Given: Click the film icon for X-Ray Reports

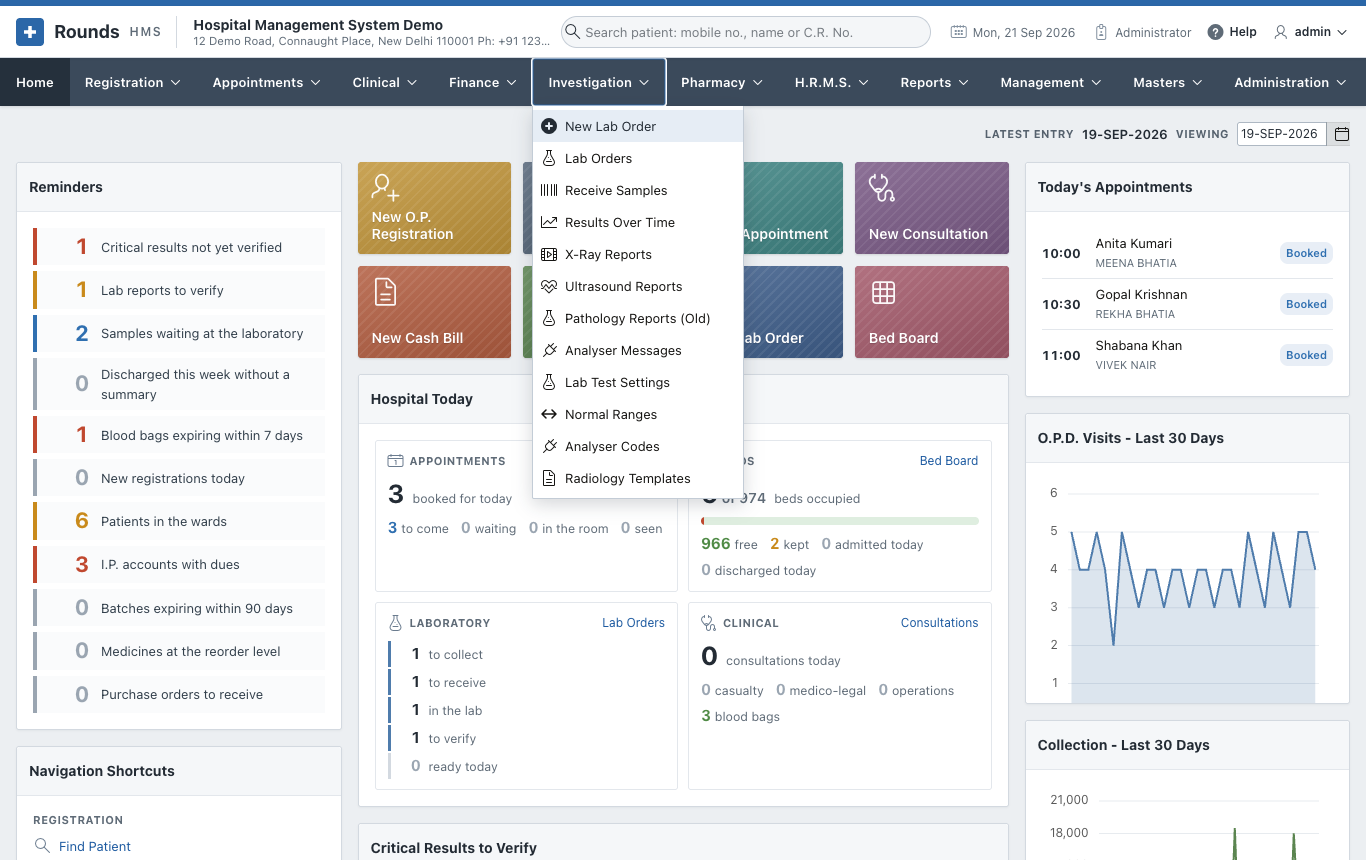Looking at the screenshot, I should (x=548, y=254).
